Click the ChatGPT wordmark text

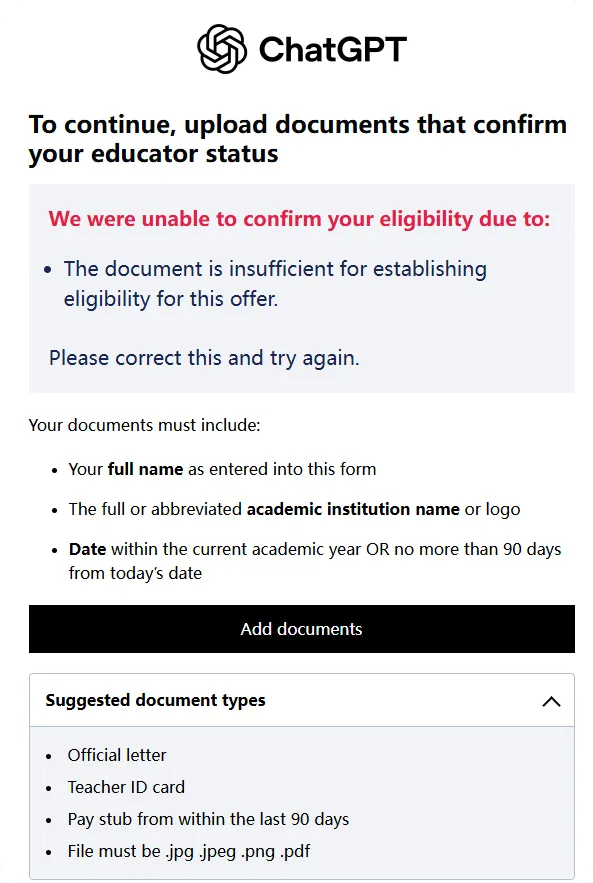pos(332,50)
